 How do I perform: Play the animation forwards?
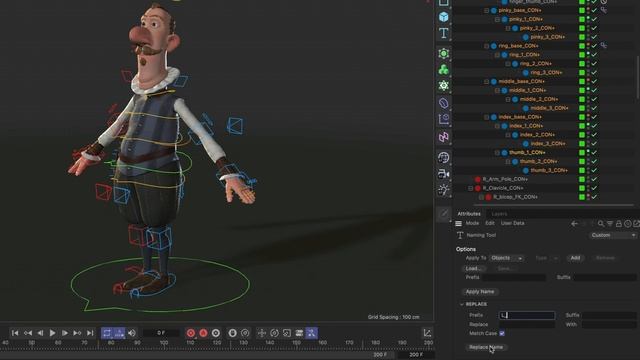[x=52, y=333]
